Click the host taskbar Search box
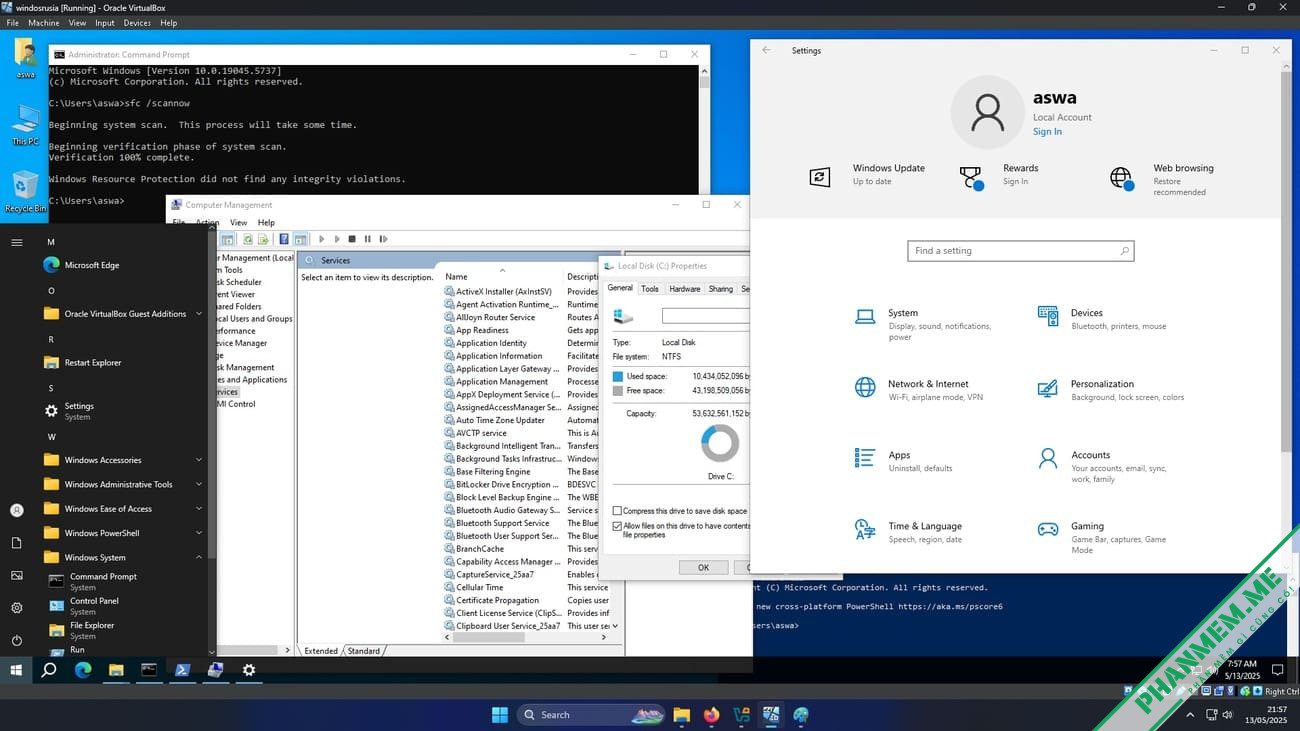This screenshot has height=731, width=1300. (592, 715)
